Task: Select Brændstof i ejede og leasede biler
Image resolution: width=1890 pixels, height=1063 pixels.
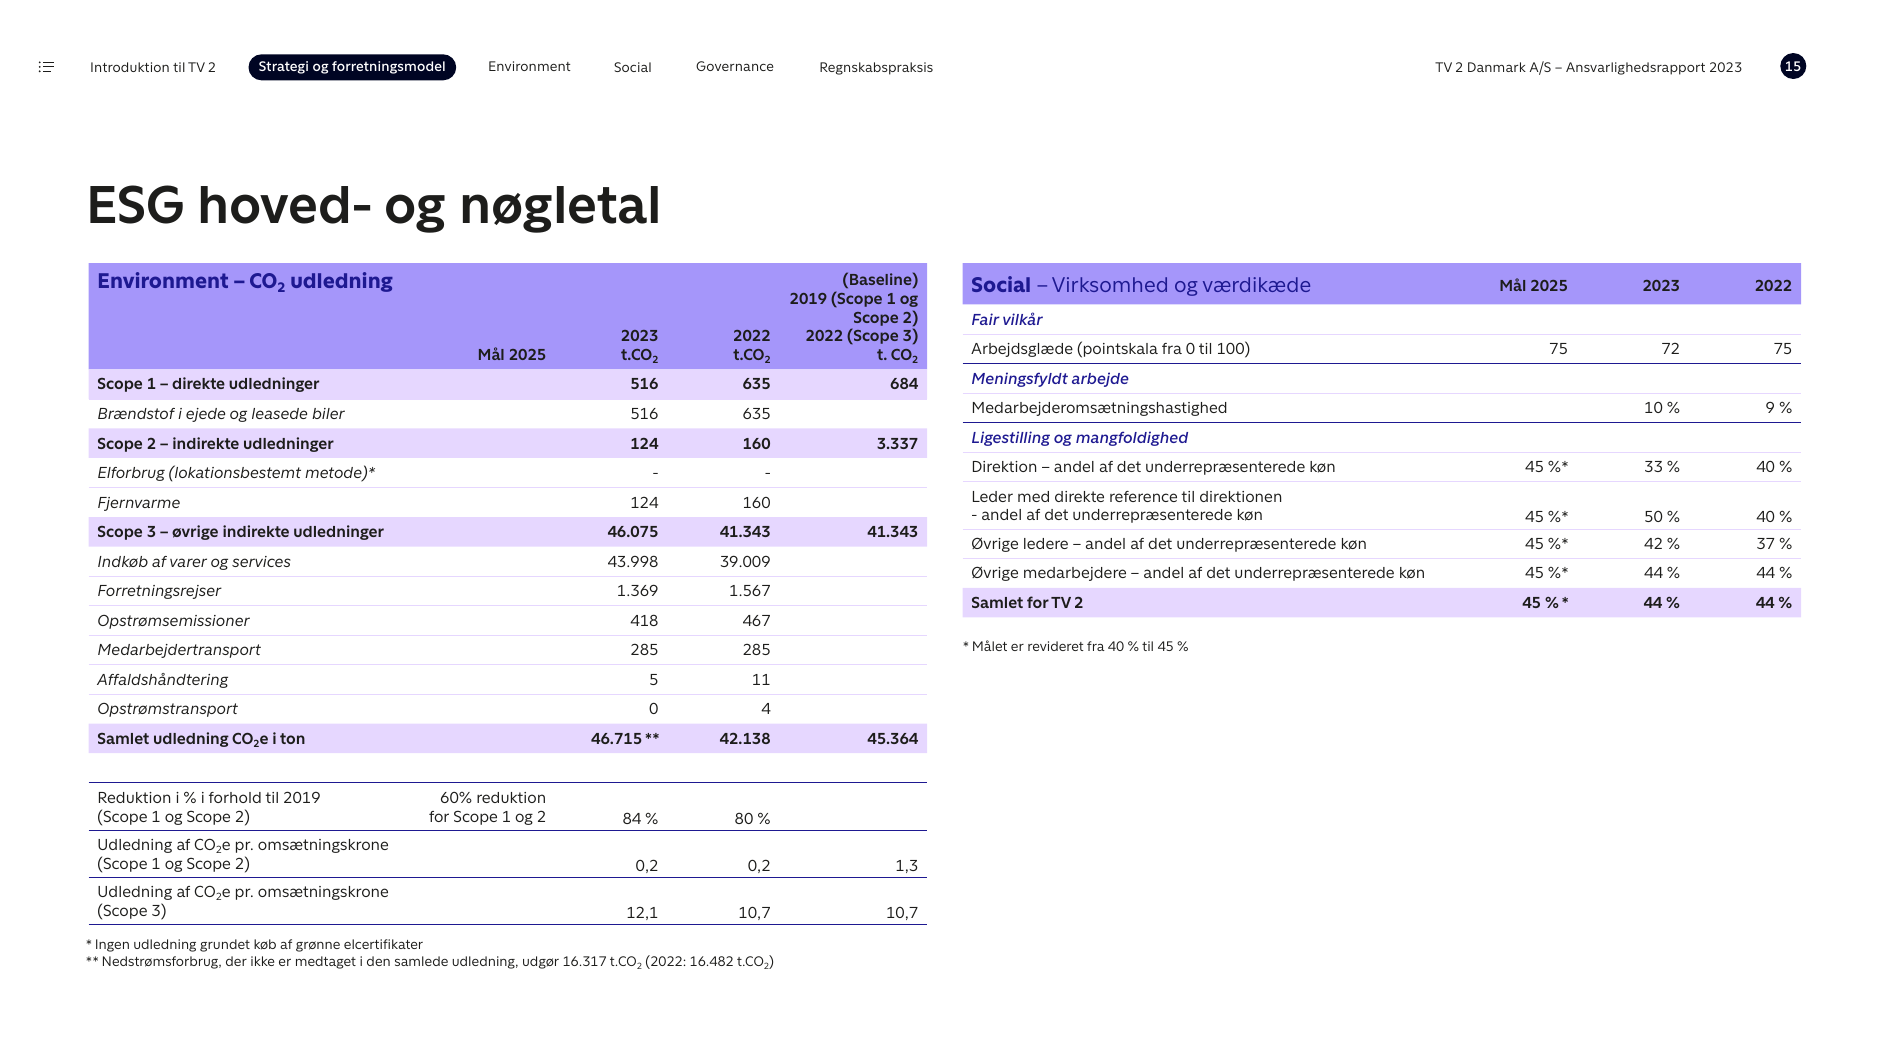Action: tap(221, 414)
